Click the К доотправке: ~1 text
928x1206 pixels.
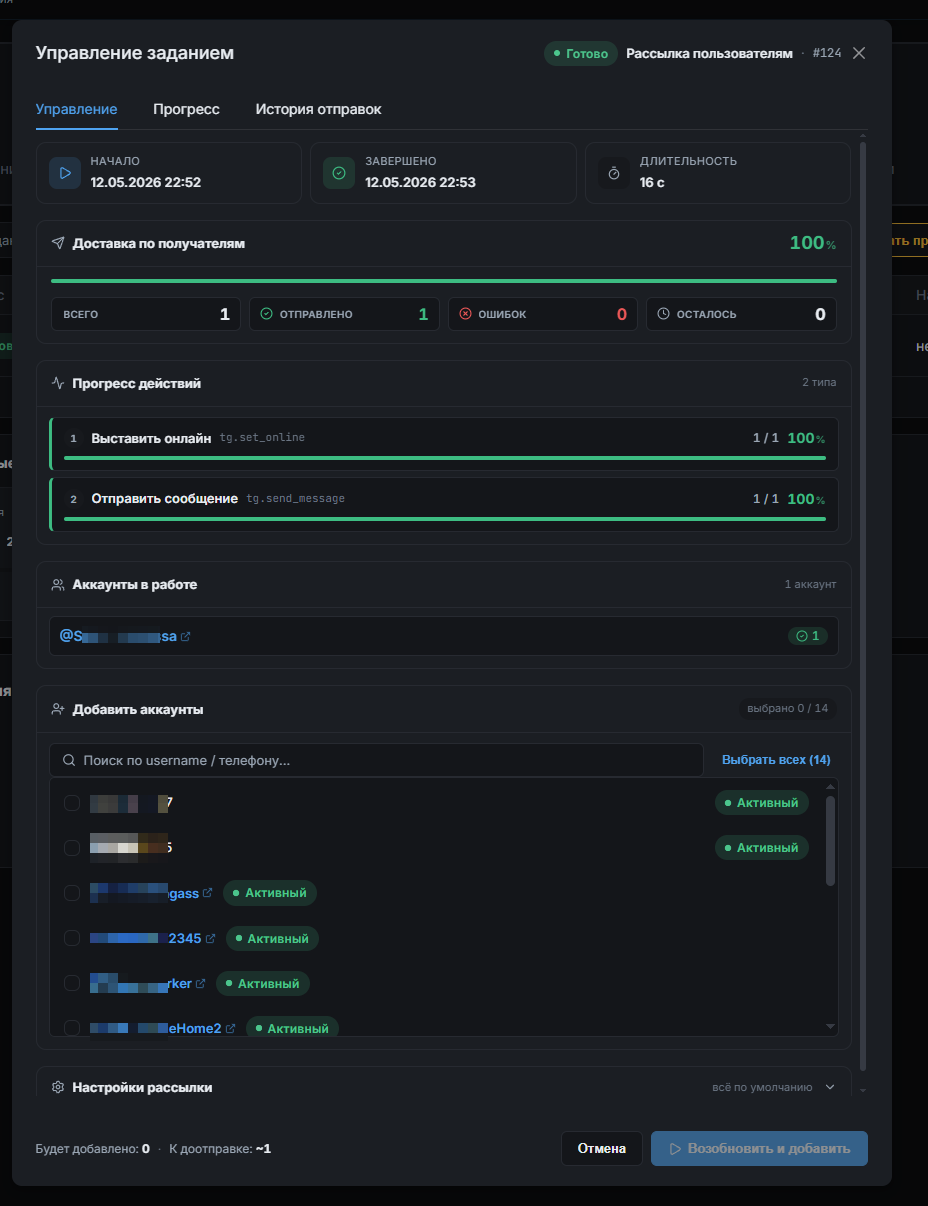(220, 1149)
